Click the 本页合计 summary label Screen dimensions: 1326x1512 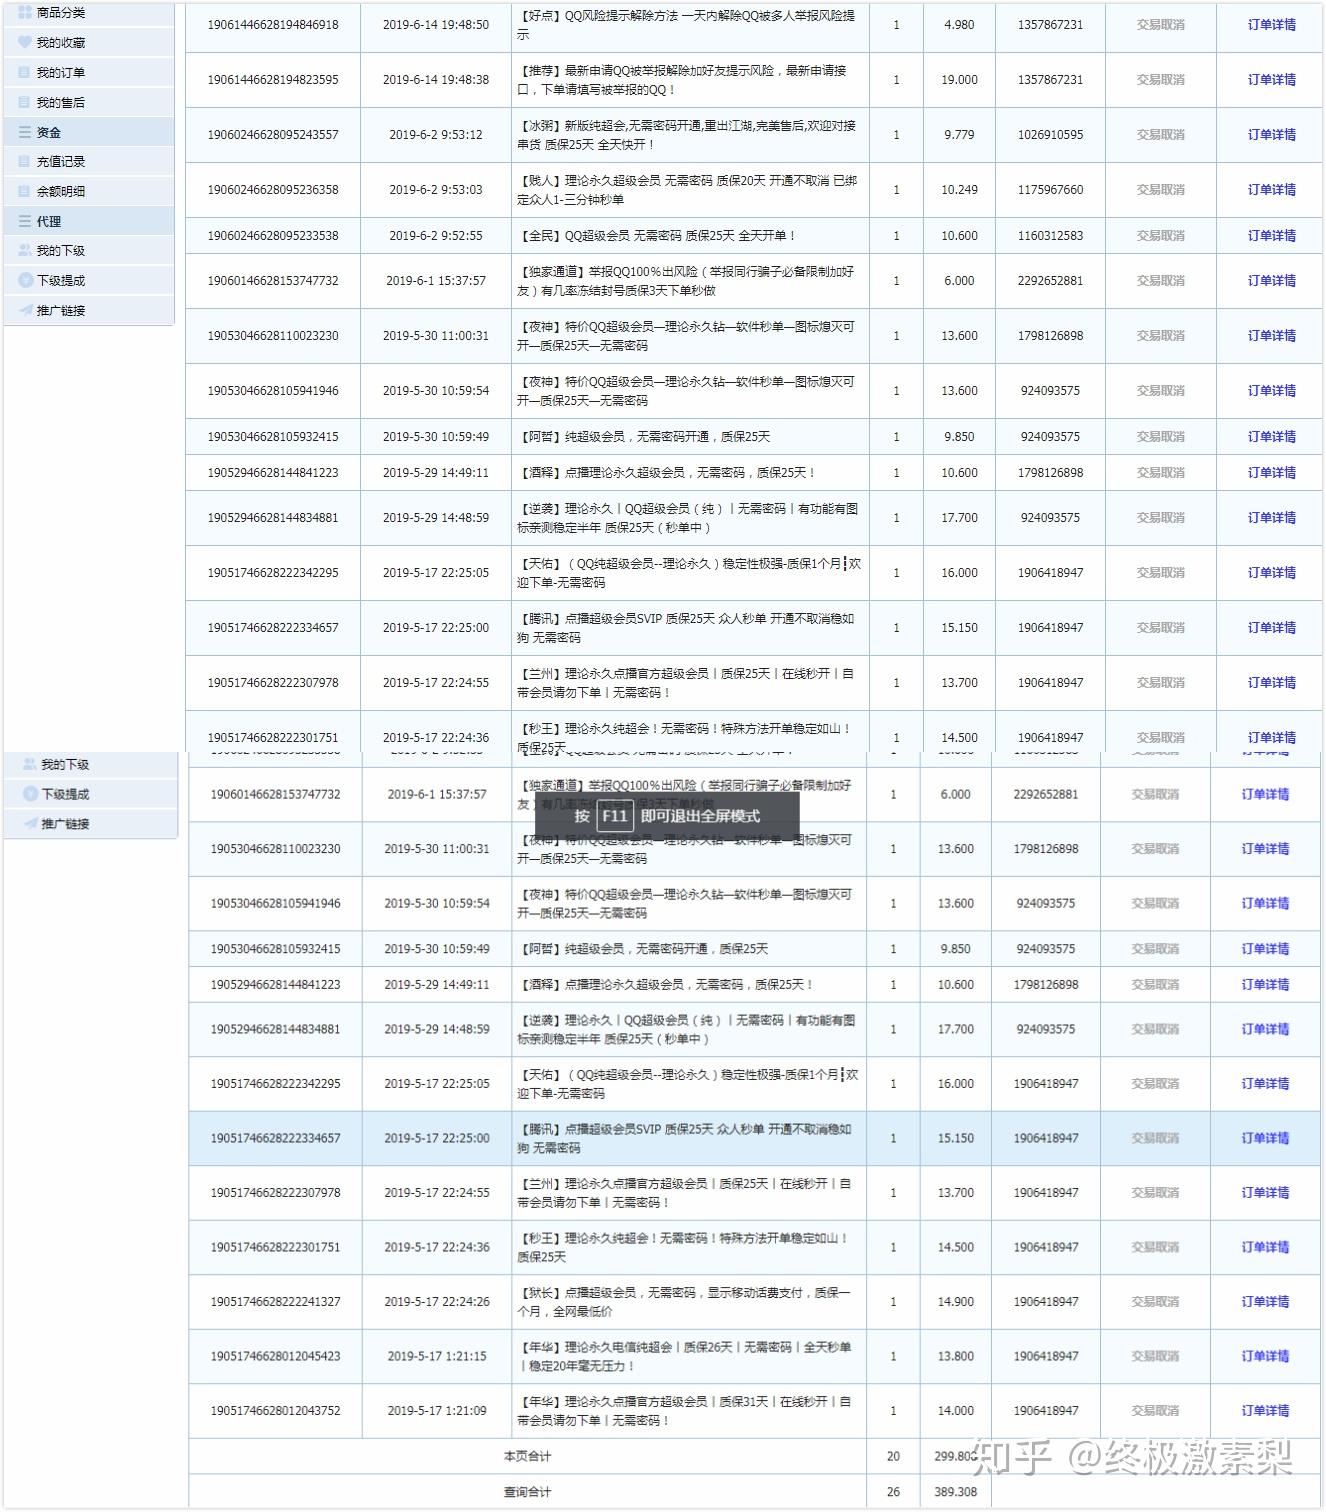pyautogui.click(x=527, y=1457)
